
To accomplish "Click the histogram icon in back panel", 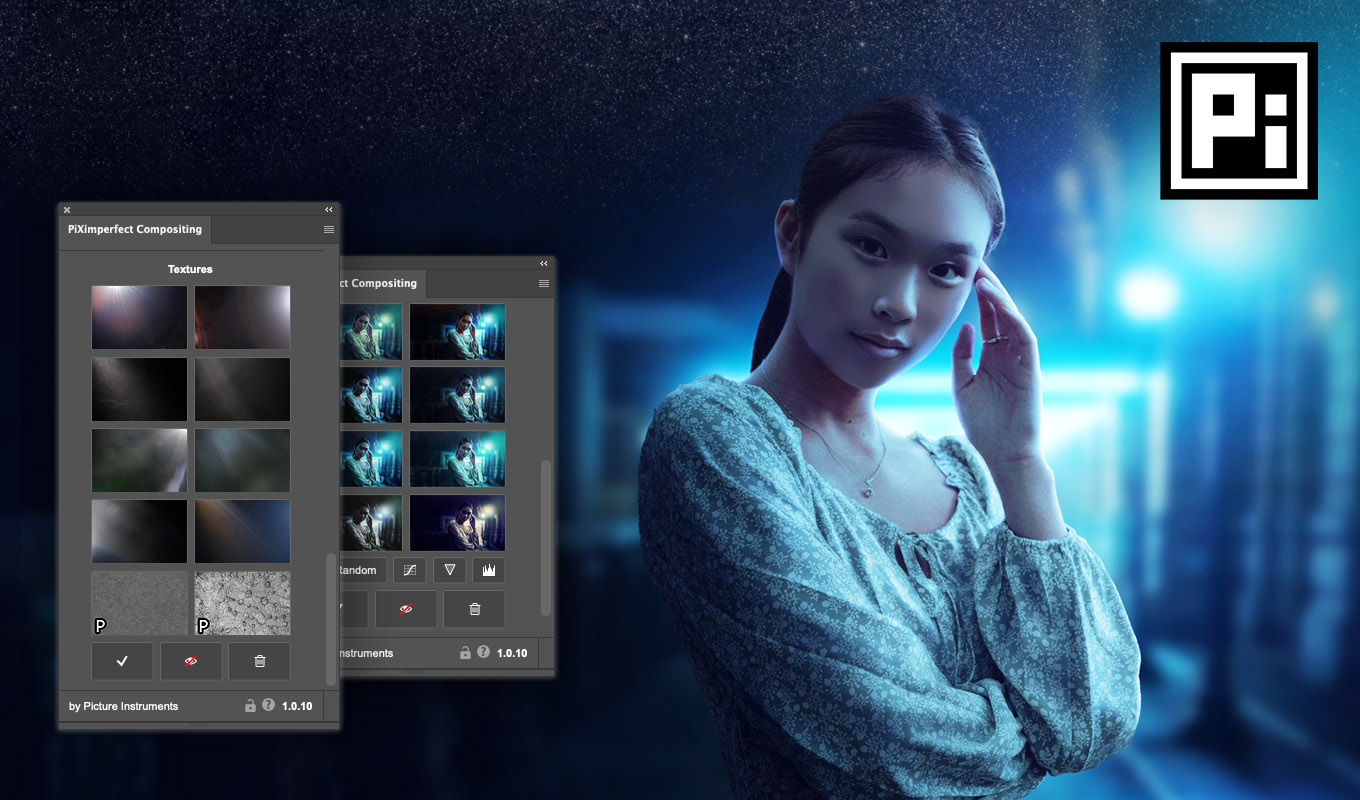I will click(489, 570).
